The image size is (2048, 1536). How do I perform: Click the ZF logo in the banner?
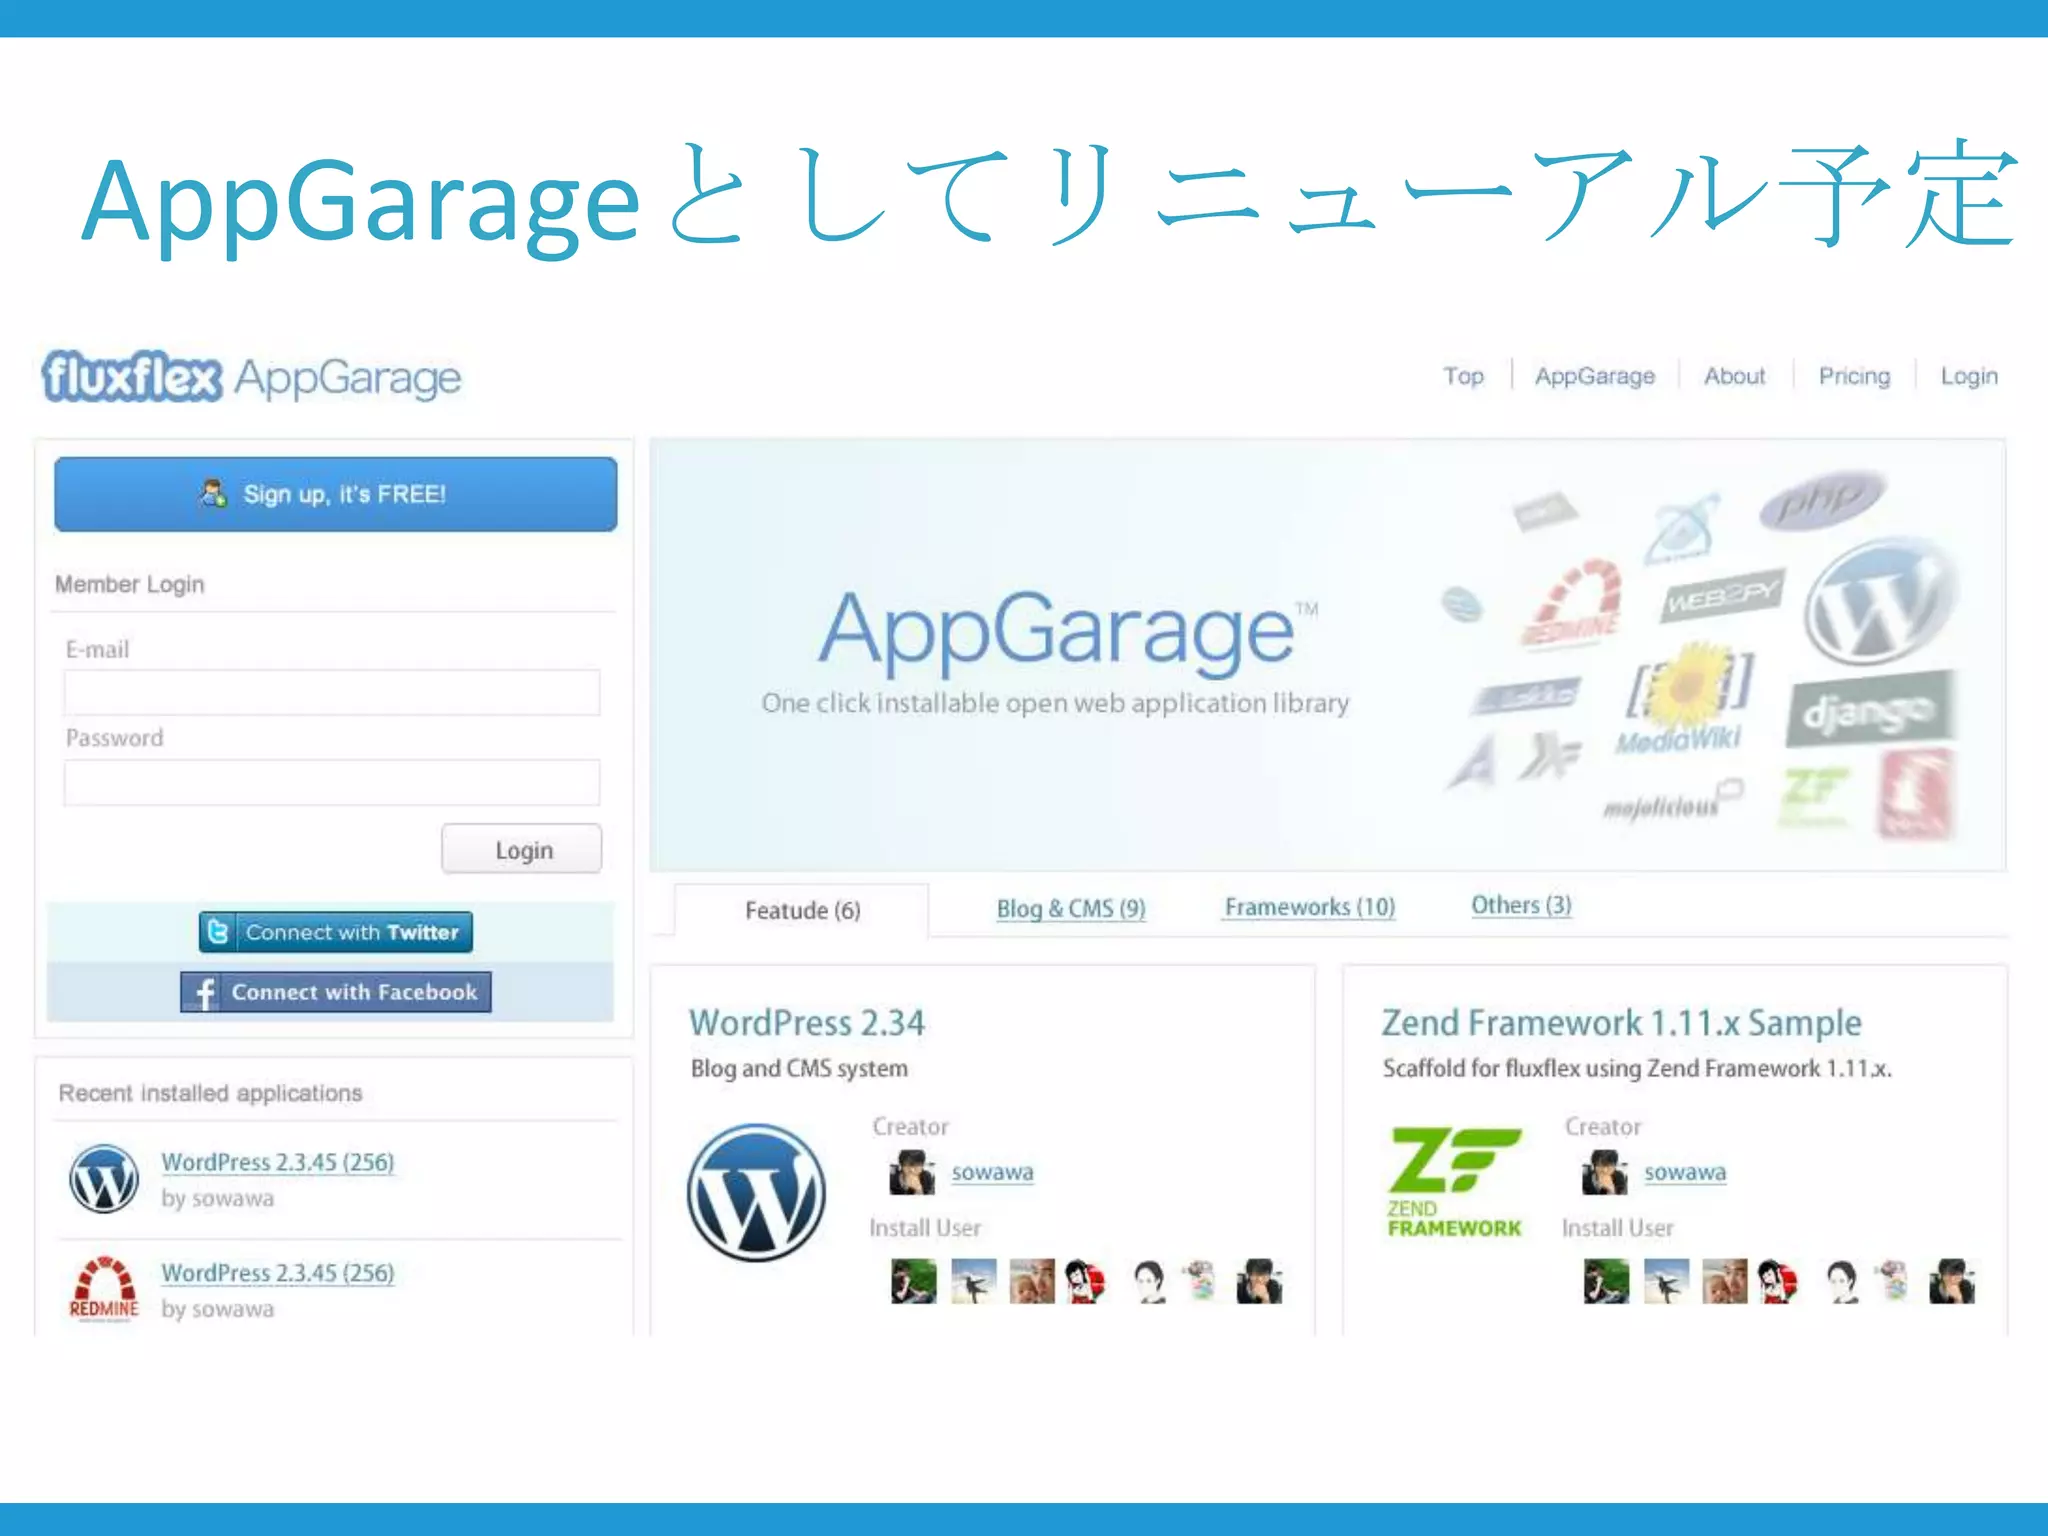tap(1814, 797)
